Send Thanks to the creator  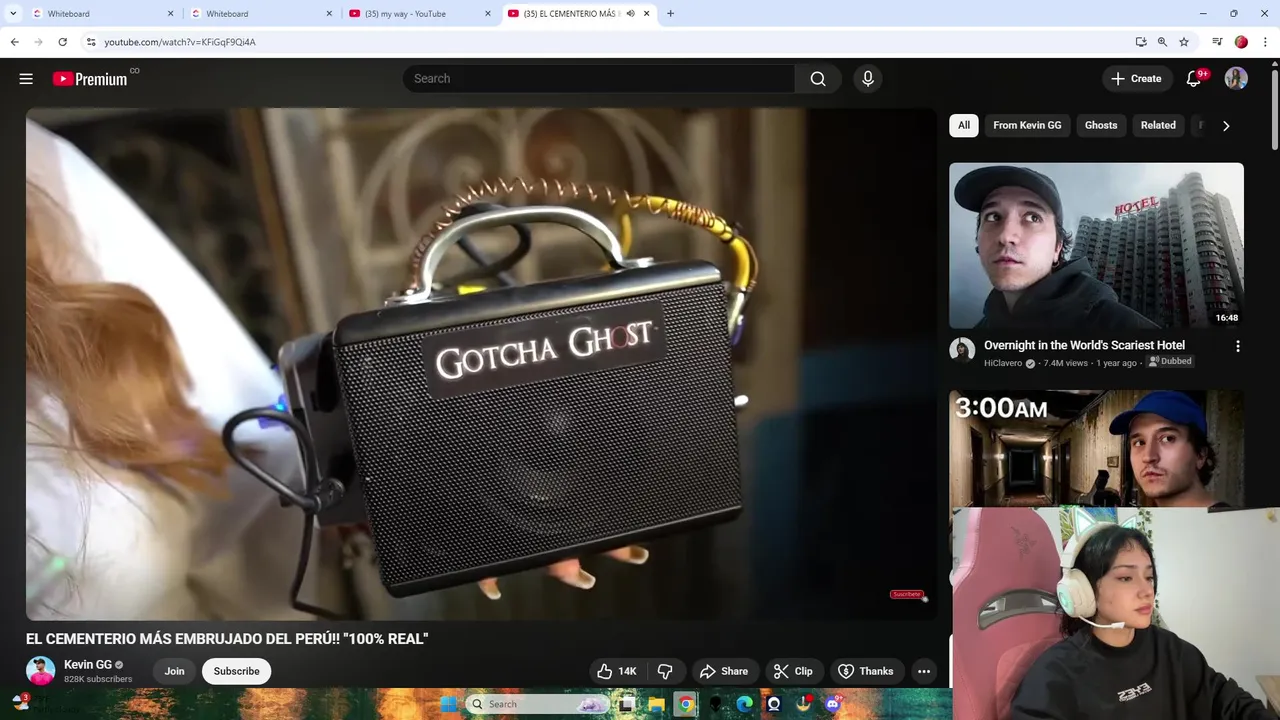866,671
